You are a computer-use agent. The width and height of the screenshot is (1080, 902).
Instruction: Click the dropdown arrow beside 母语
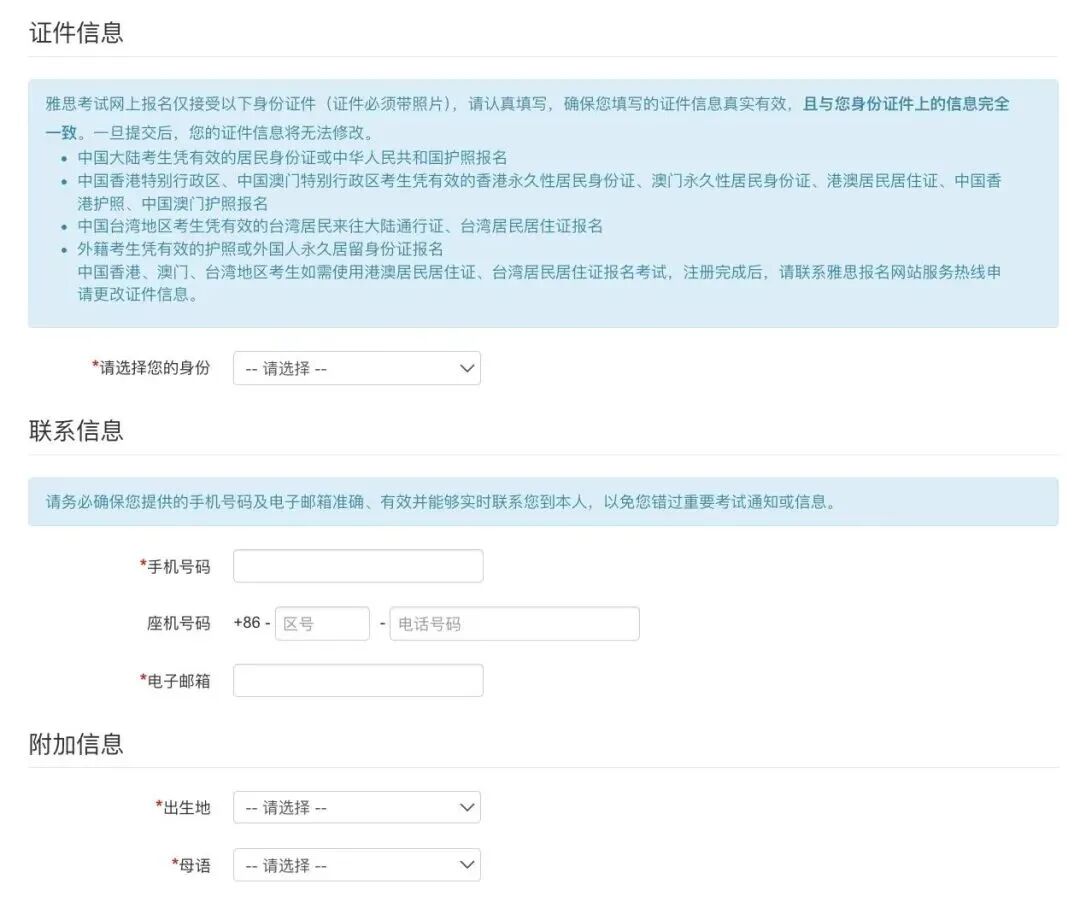click(x=465, y=865)
